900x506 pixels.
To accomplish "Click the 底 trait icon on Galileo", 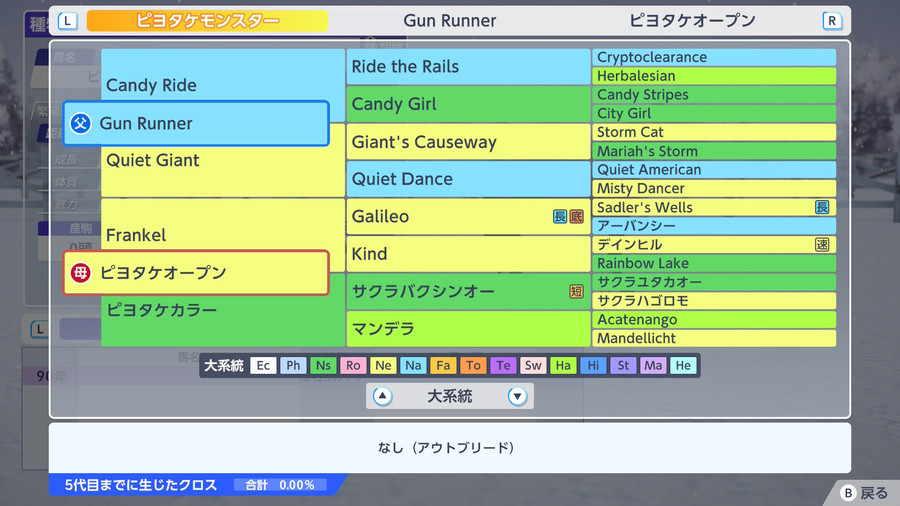I will pos(576,216).
